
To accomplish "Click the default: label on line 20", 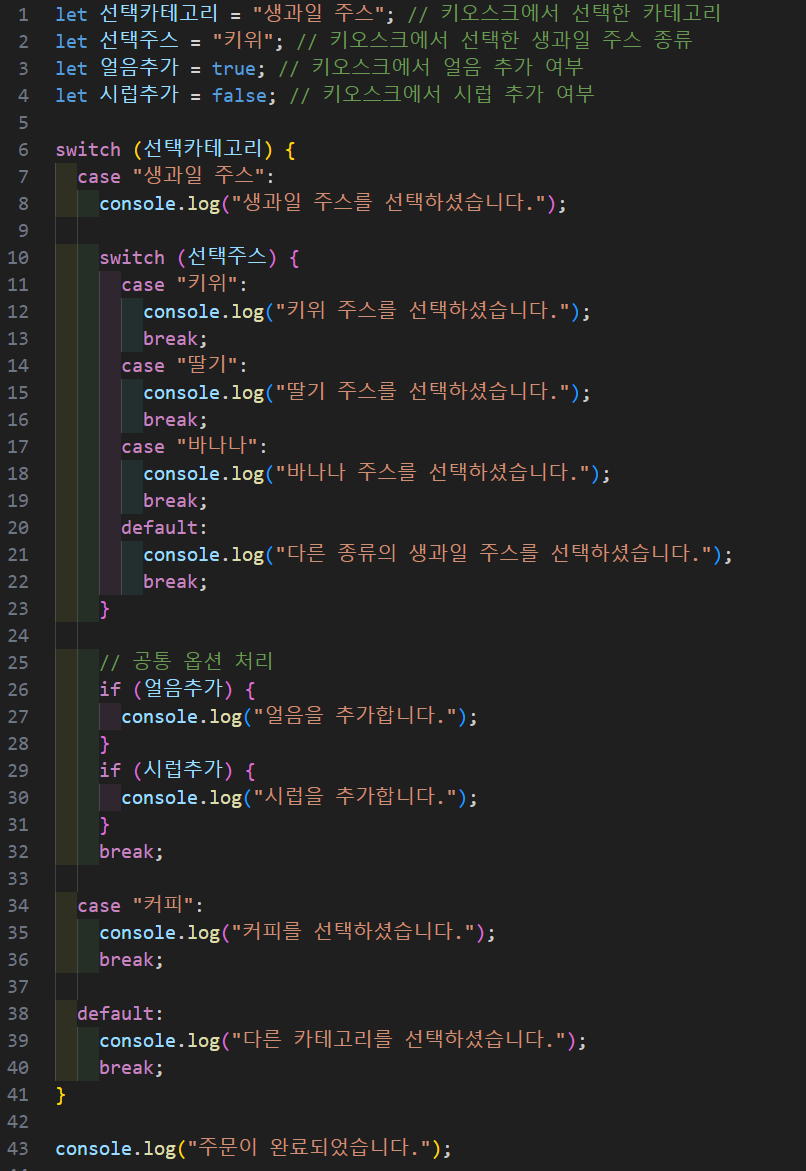I will click(164, 527).
